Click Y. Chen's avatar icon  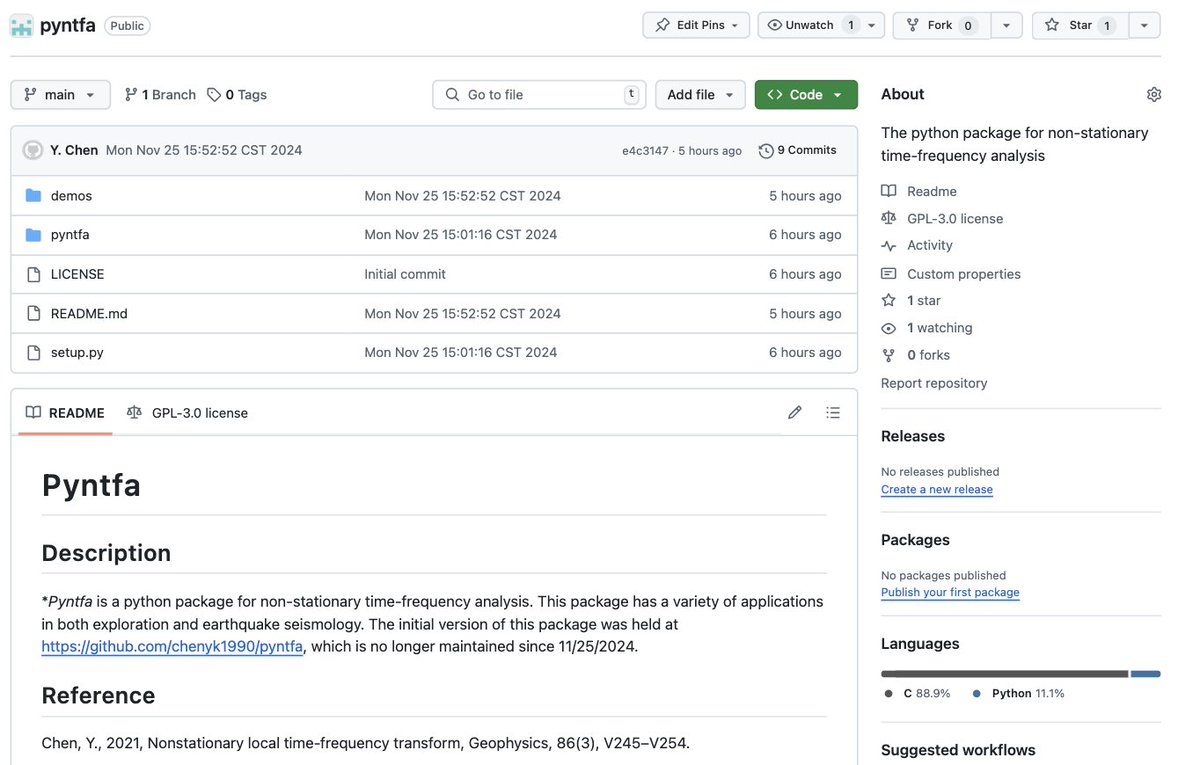pyautogui.click(x=32, y=150)
